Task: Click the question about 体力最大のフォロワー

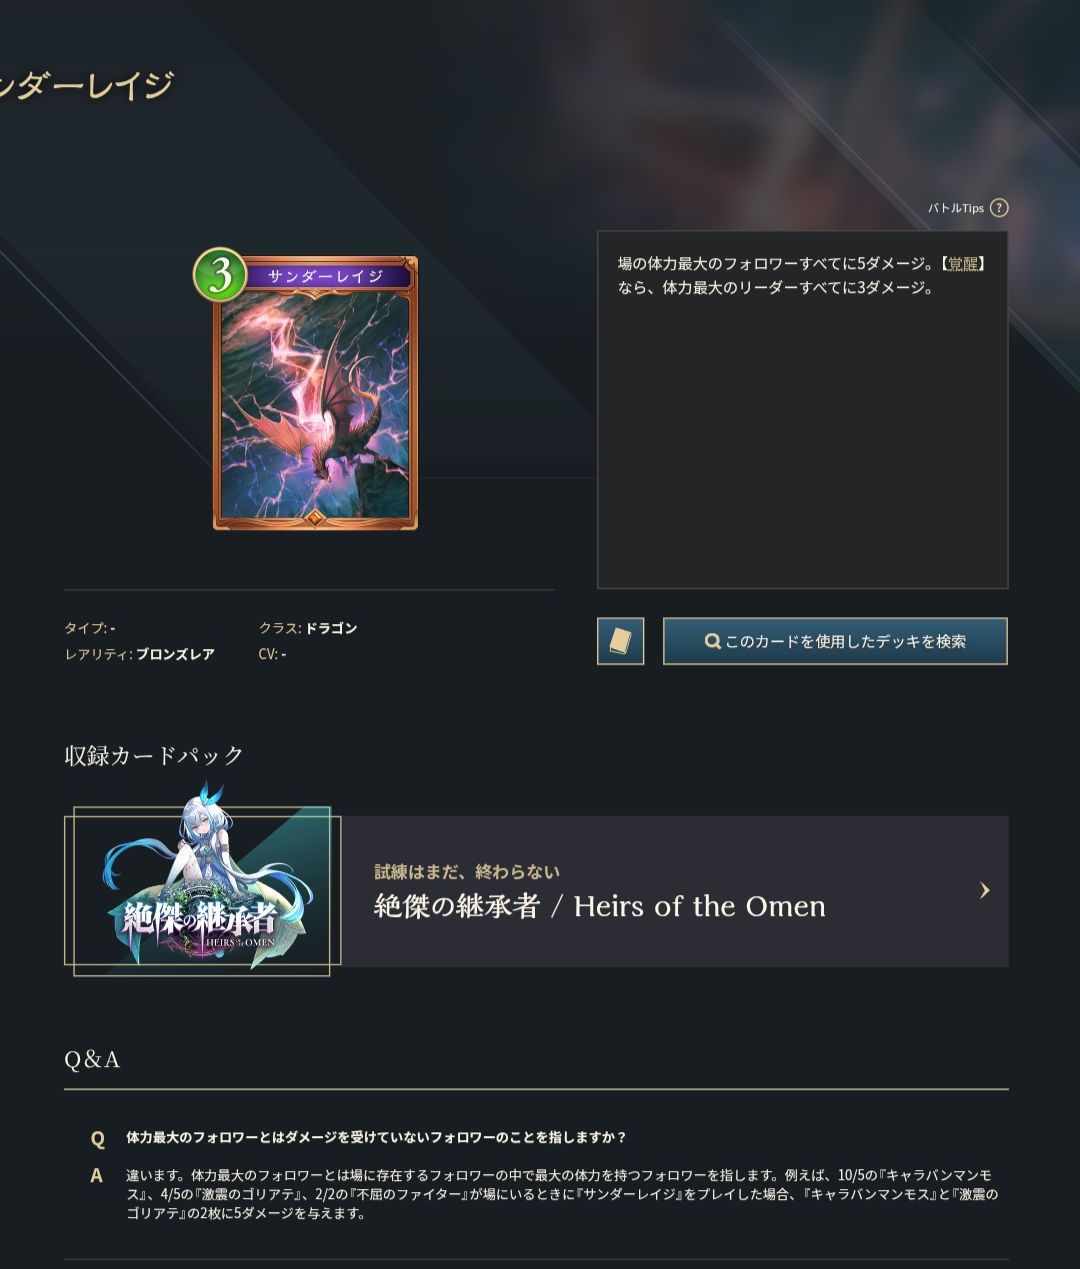Action: 376,1138
